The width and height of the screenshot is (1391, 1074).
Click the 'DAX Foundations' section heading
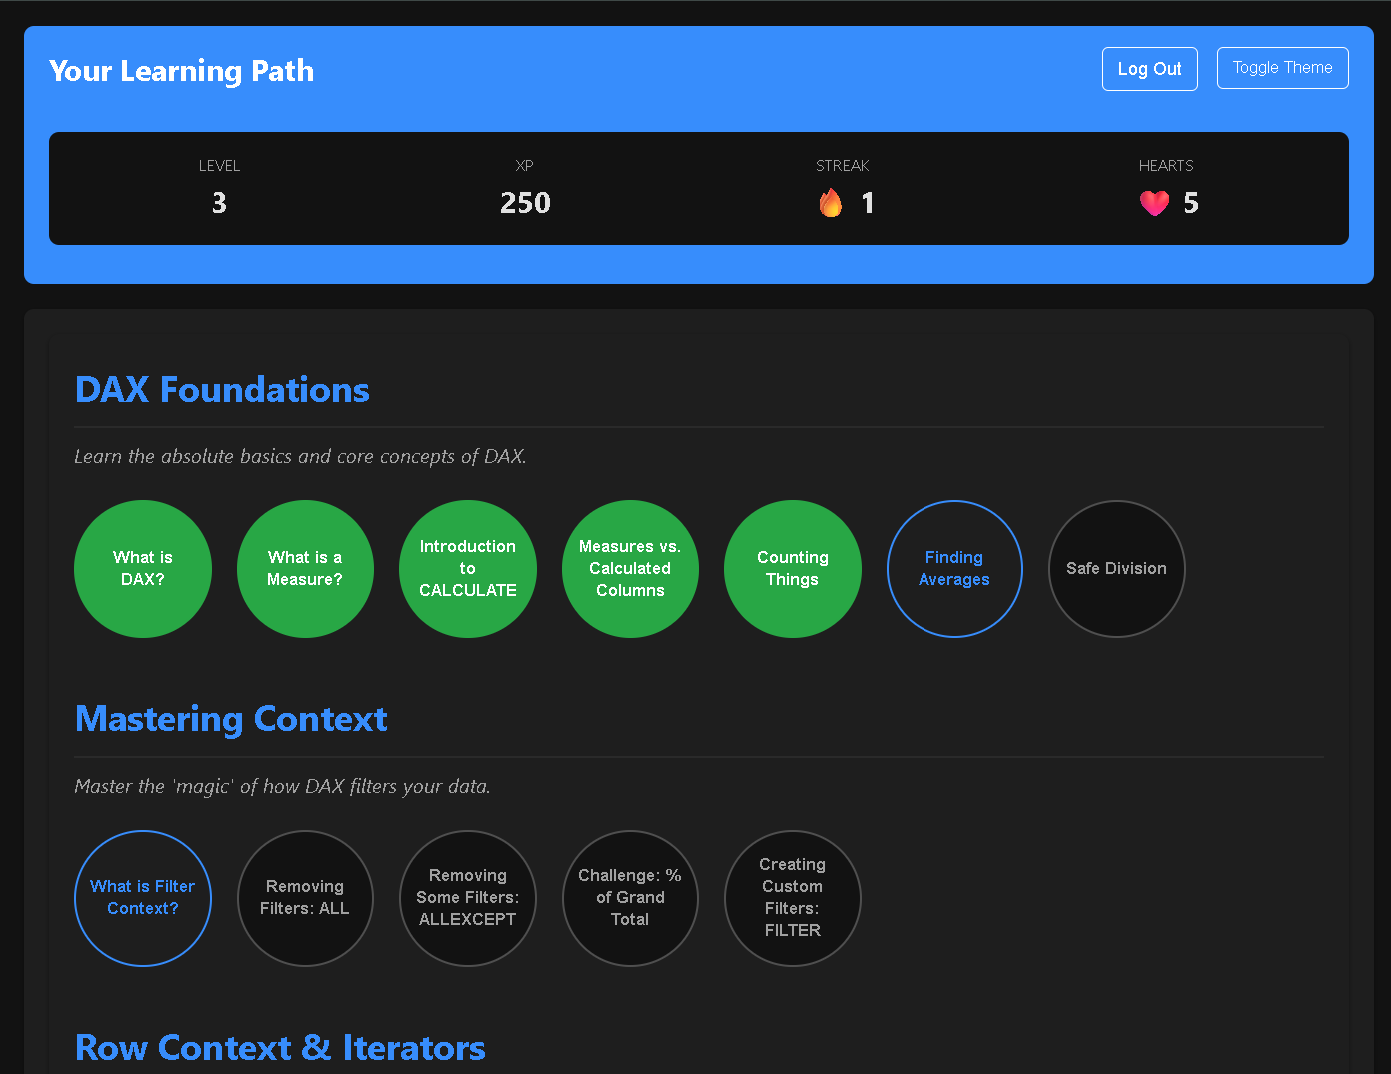(x=222, y=390)
